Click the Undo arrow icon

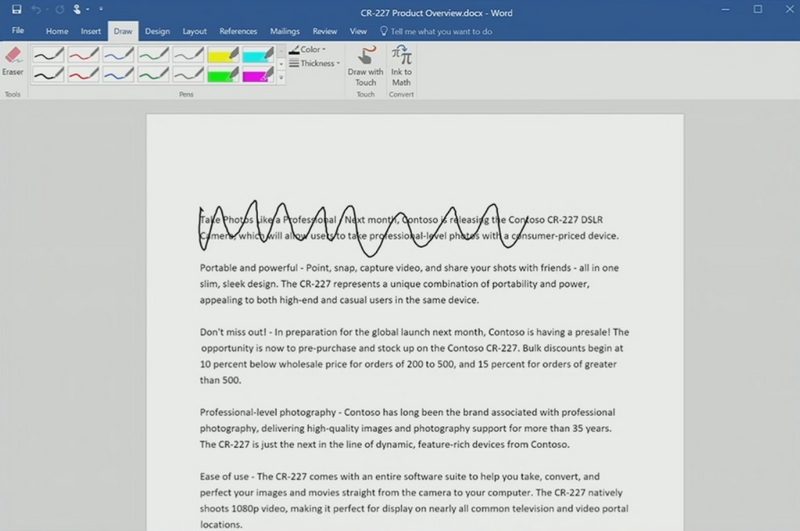36,9
